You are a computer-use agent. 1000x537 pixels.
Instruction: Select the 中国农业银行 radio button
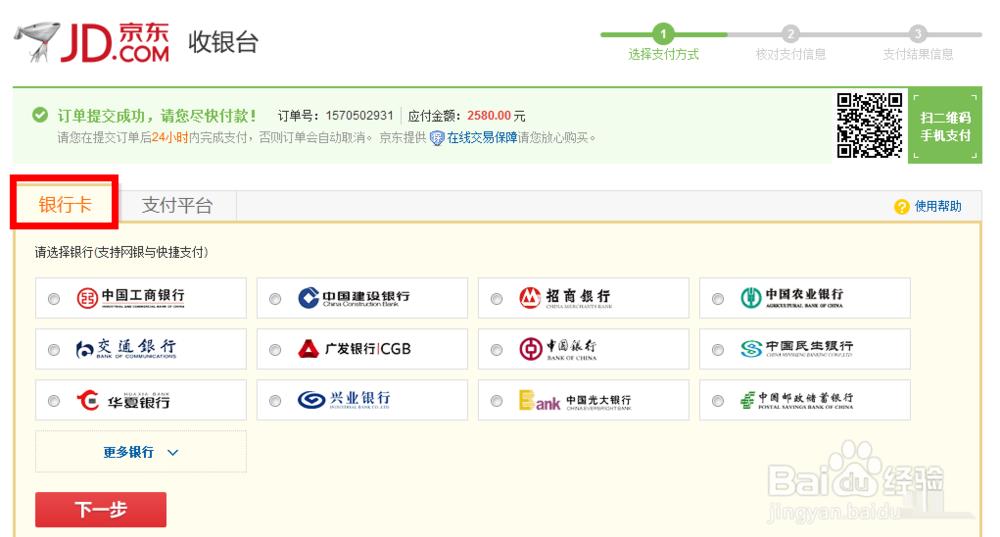[x=718, y=299]
